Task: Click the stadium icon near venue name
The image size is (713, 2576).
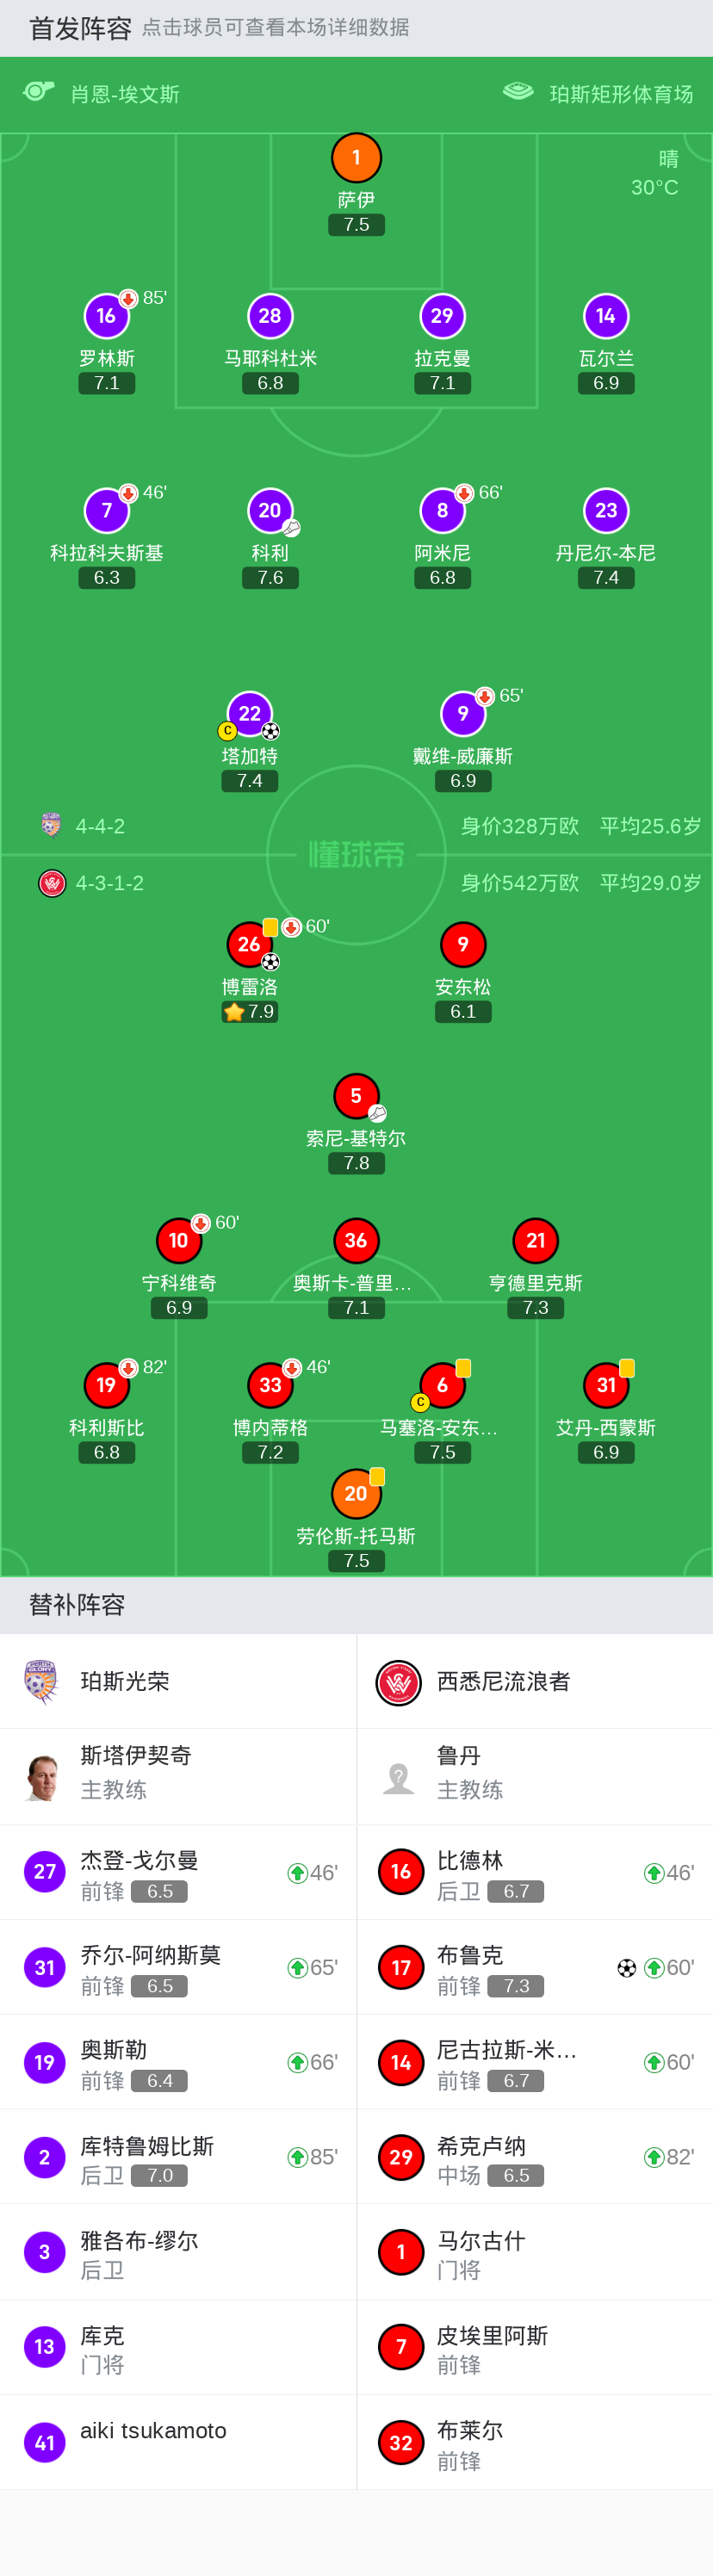Action: pos(518,92)
